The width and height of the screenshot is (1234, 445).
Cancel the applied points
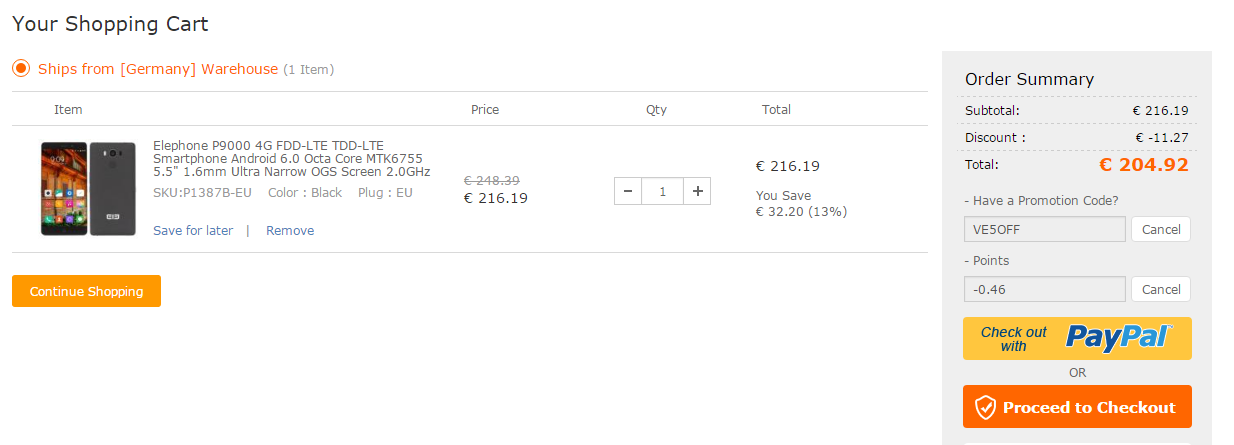[x=1161, y=289]
